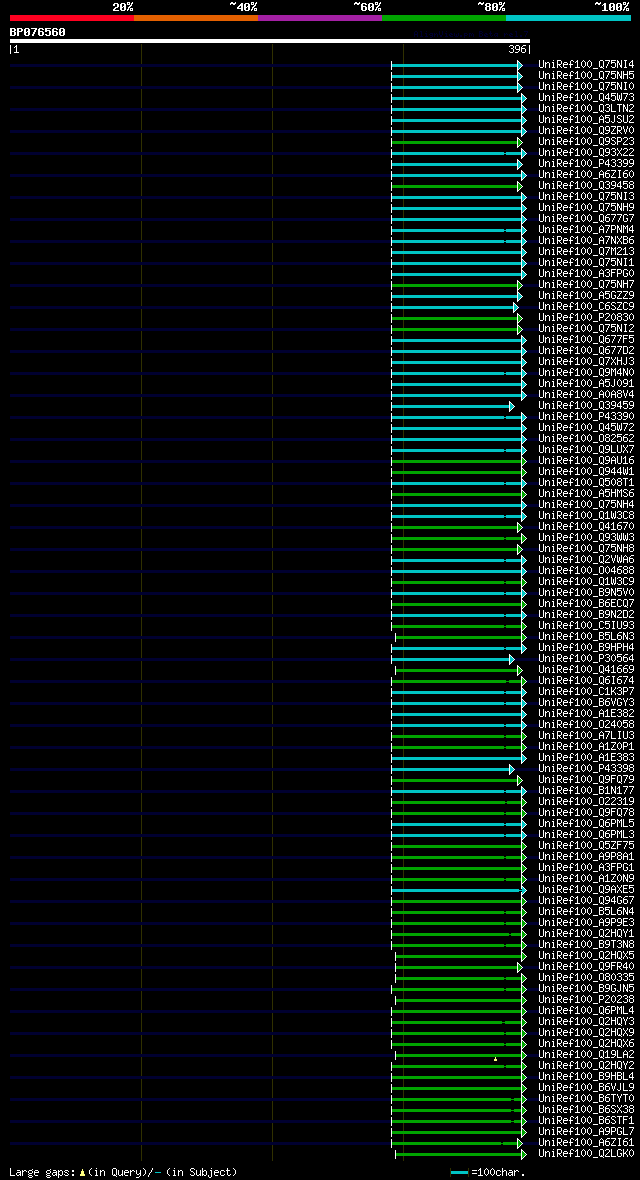Select label UniRef100_P30564
The height and width of the screenshot is (1180, 640).
pyautogui.click(x=587, y=658)
